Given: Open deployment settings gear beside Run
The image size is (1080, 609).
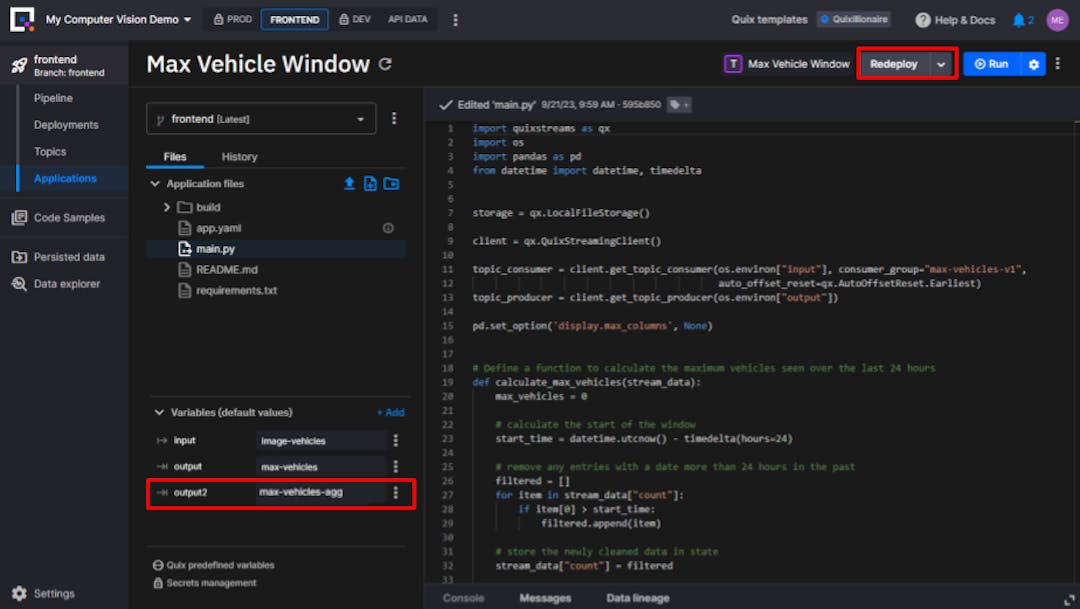Looking at the screenshot, I should coord(1034,63).
